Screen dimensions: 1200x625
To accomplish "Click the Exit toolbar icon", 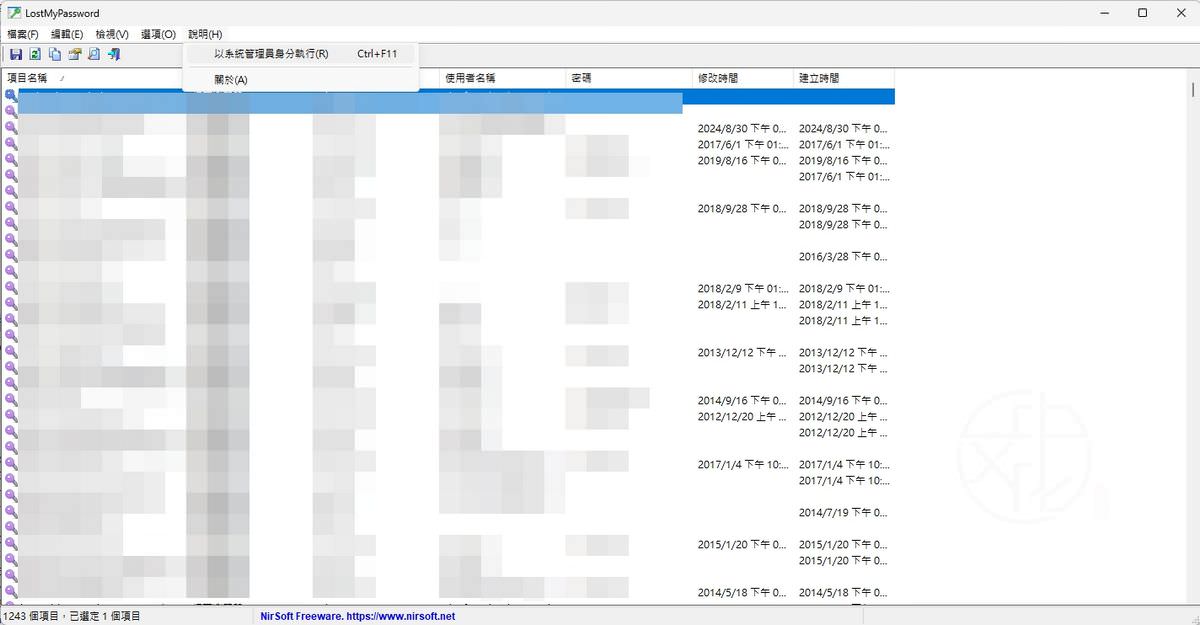I will pyautogui.click(x=114, y=54).
